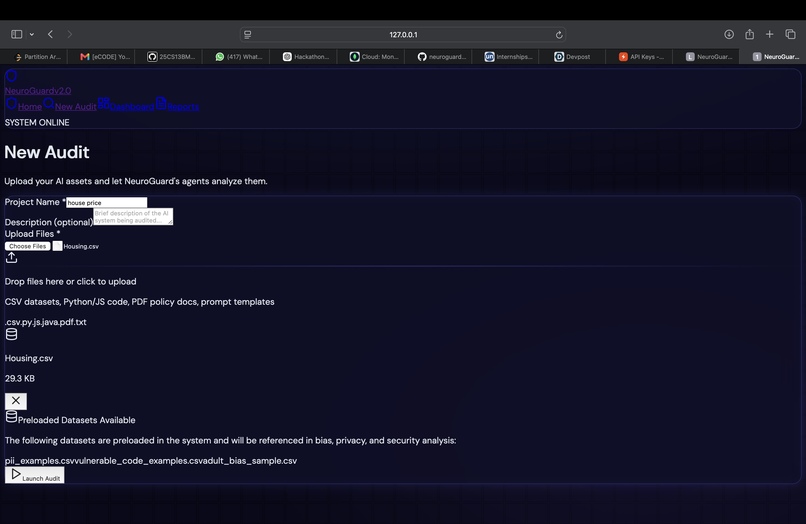Switch to the Devpost tab
806x524 pixels.
tap(573, 57)
